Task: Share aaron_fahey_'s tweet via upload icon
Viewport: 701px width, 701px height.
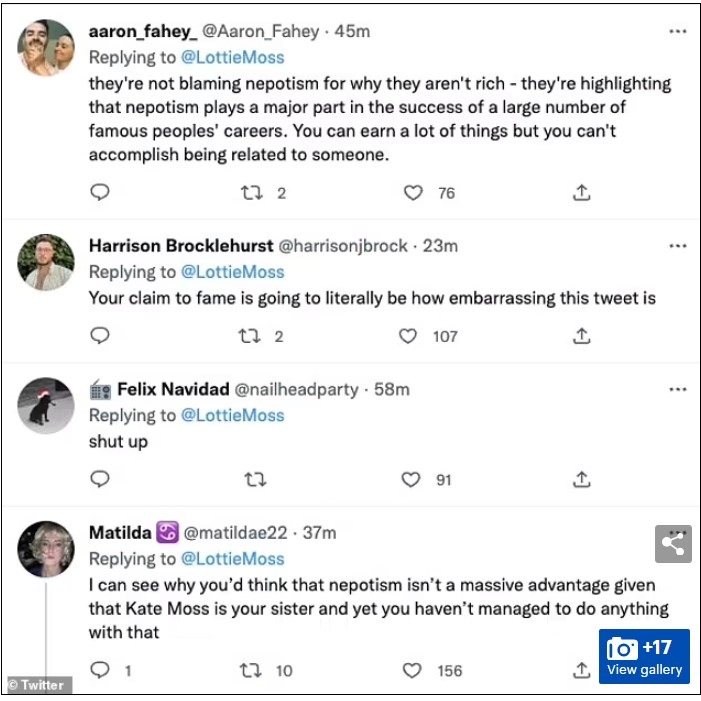Action: 582,193
